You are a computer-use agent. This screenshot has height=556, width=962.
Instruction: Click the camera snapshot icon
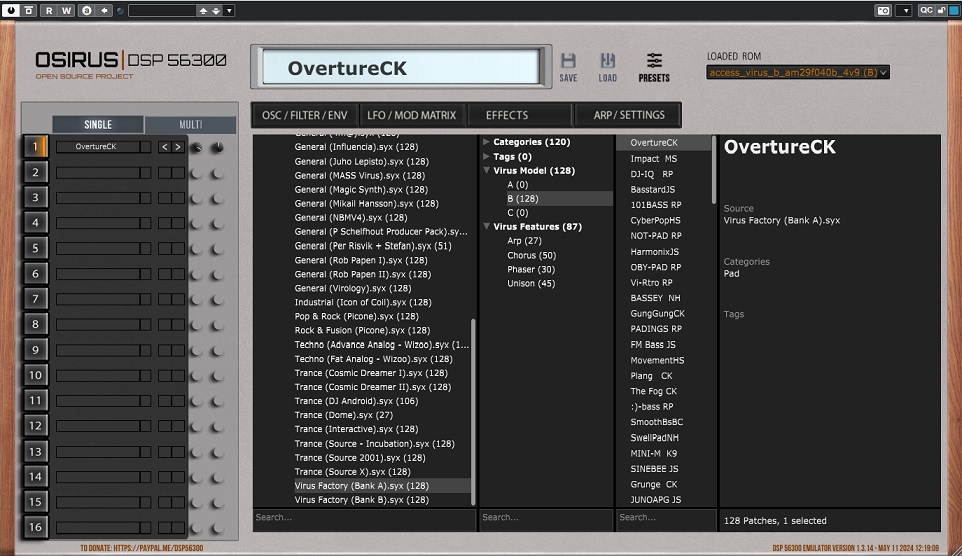click(883, 10)
